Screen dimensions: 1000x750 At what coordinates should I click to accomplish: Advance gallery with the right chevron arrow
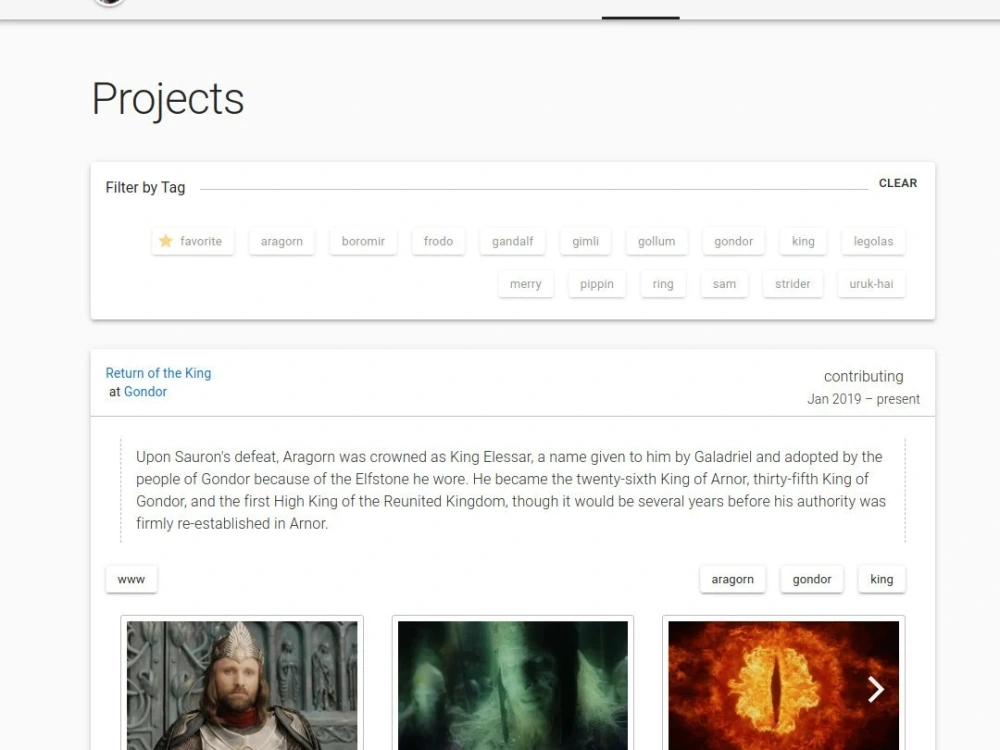click(x=876, y=689)
